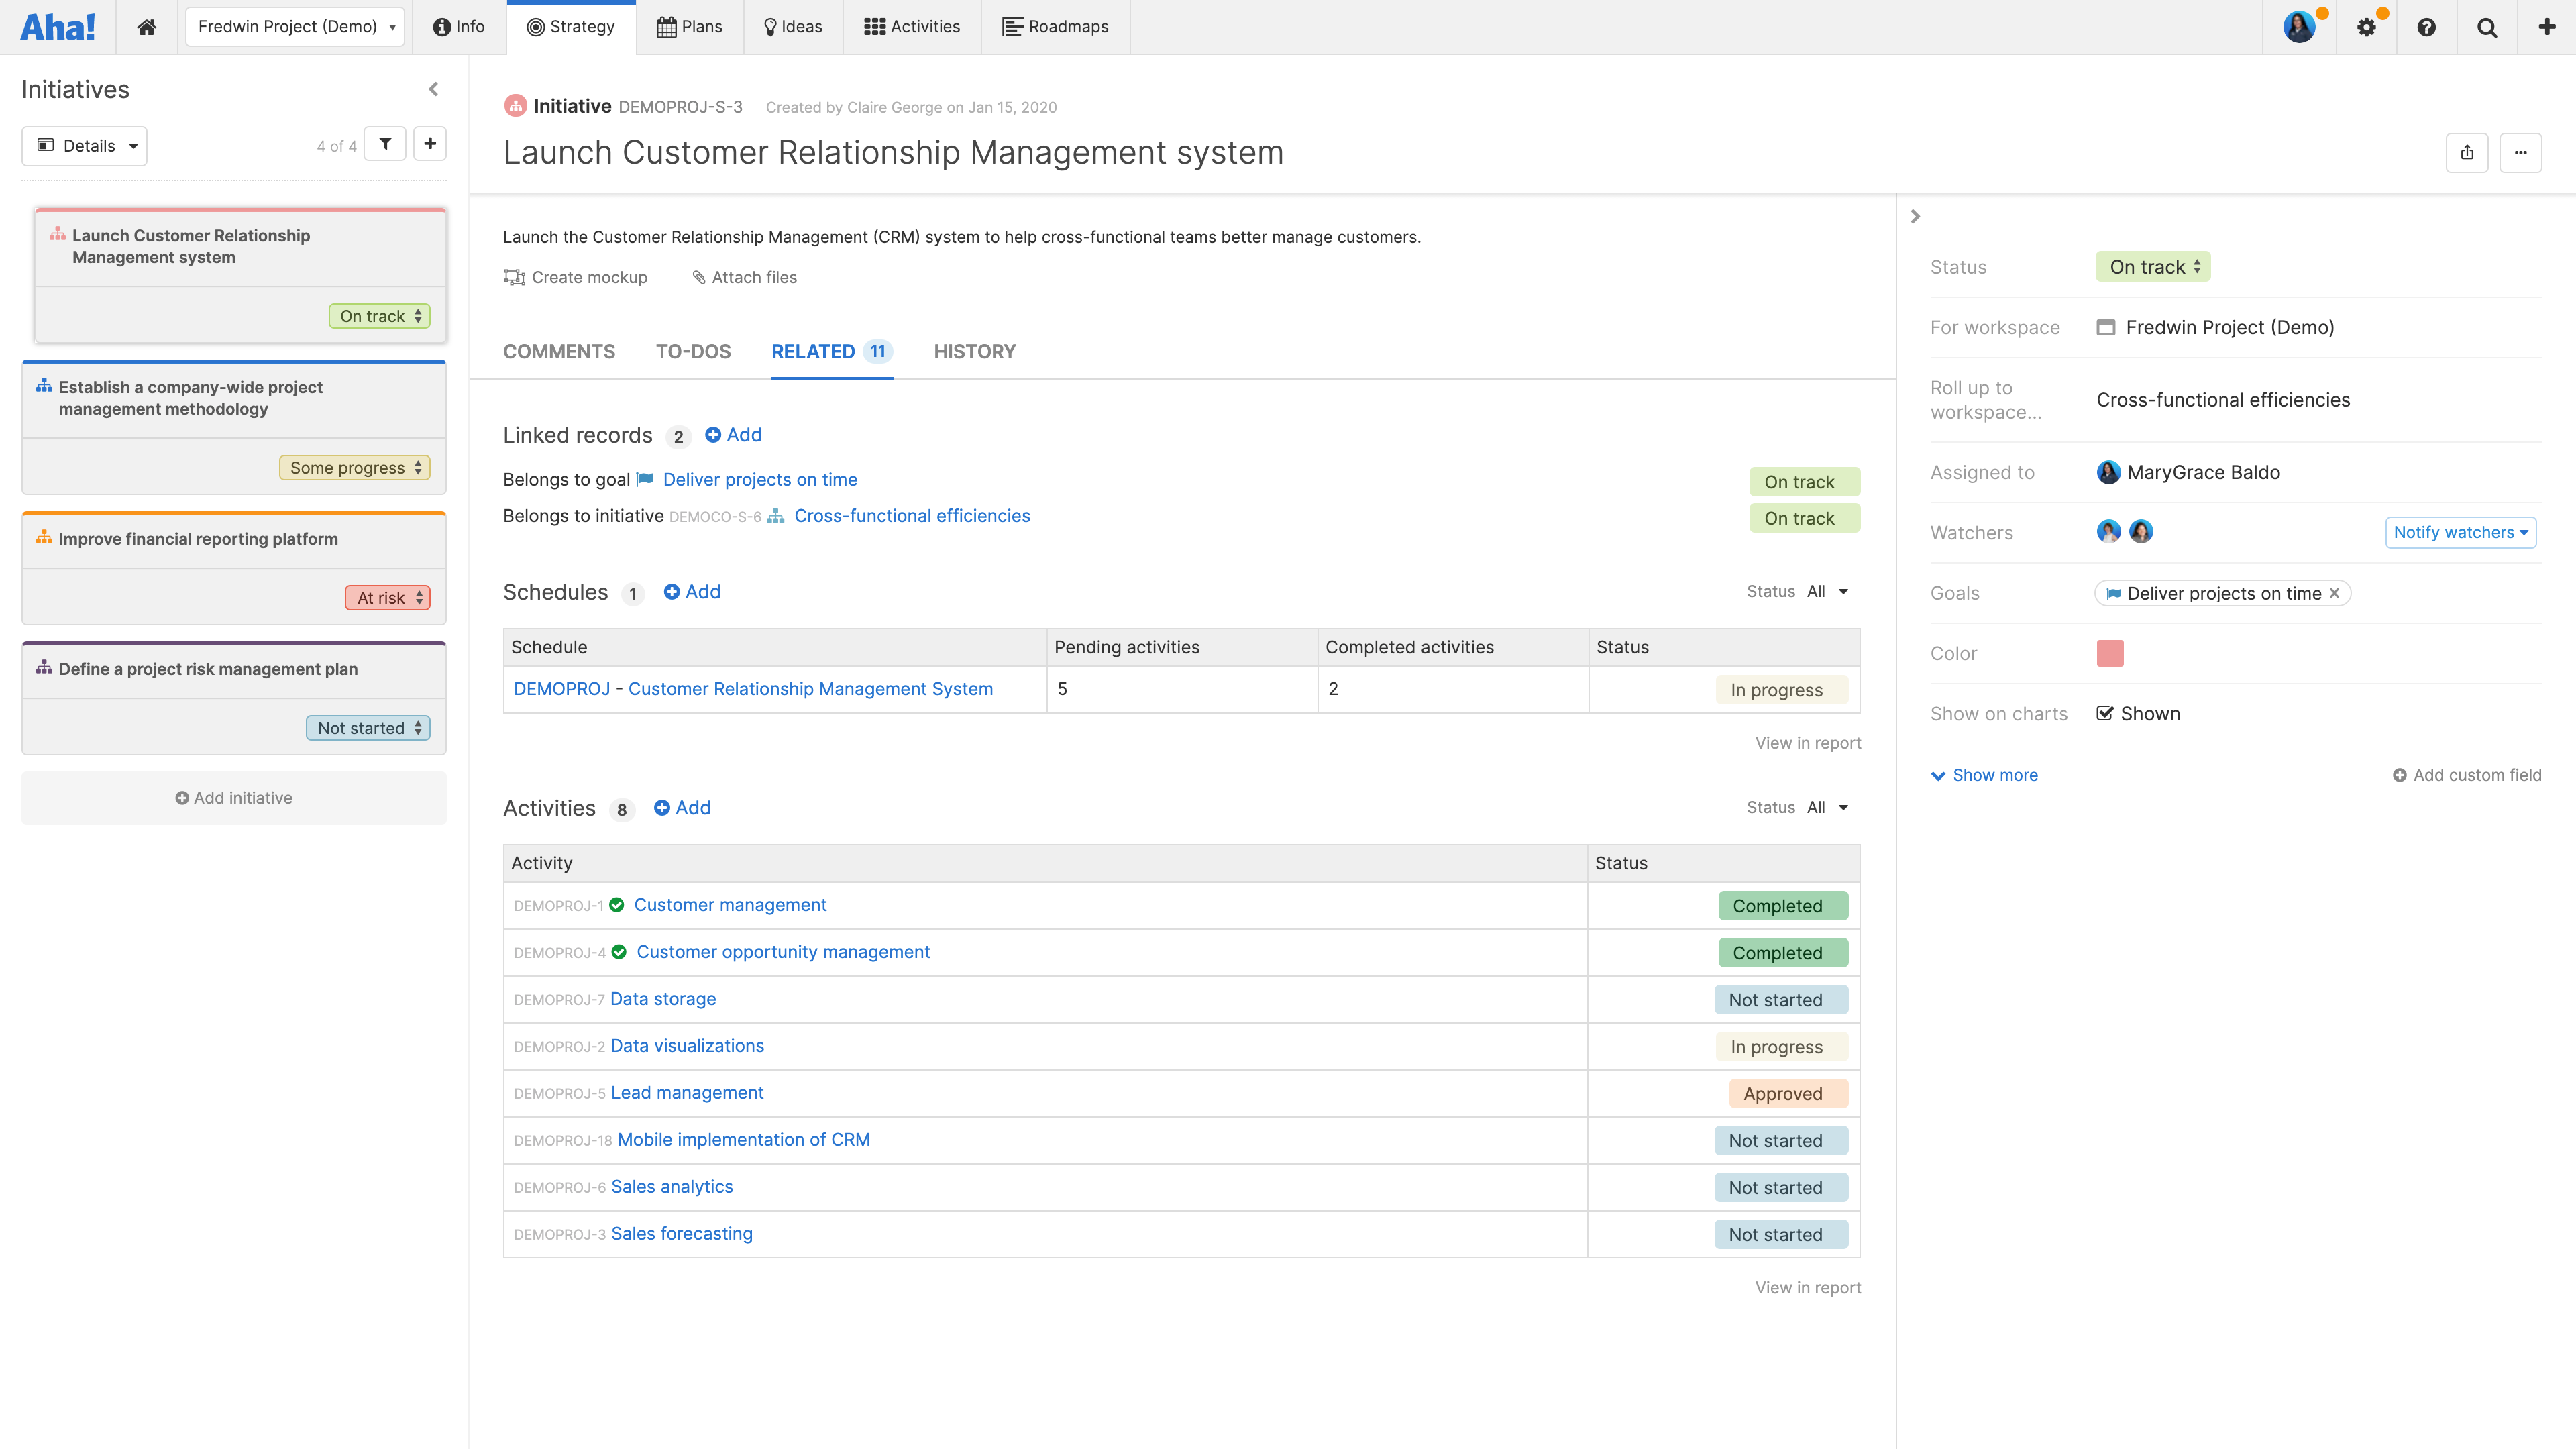
Task: Click the help question mark icon
Action: tap(2426, 27)
